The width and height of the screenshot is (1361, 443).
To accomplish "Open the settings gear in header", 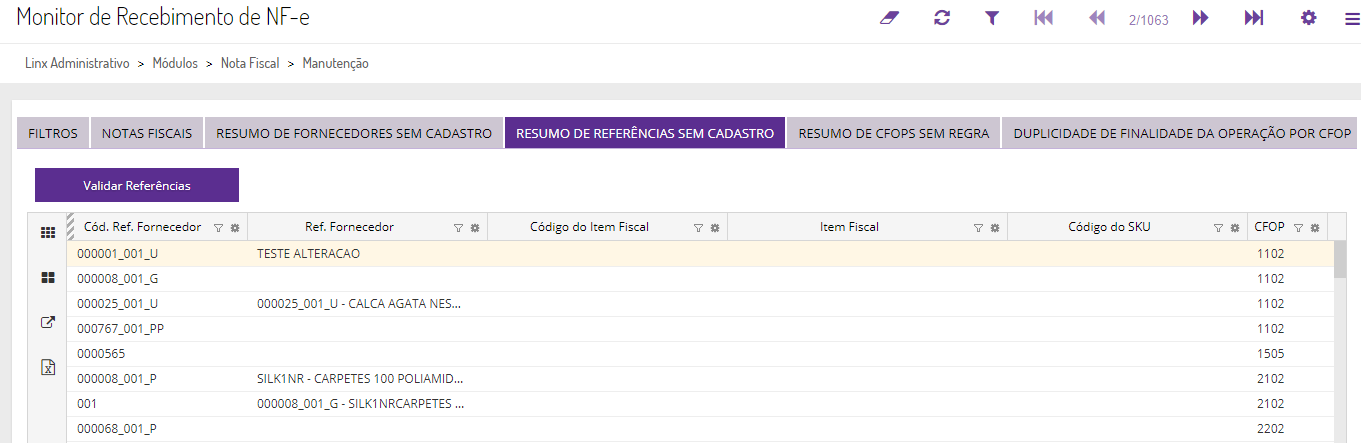I will (x=1308, y=18).
